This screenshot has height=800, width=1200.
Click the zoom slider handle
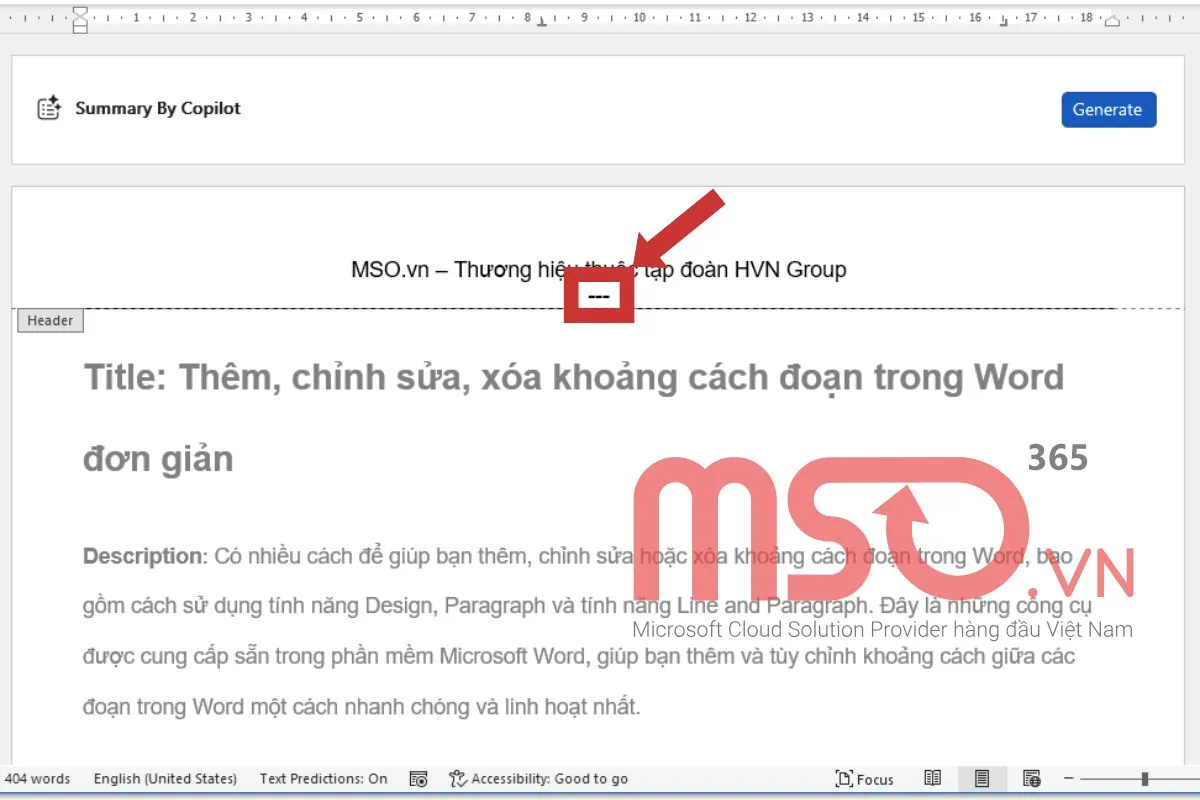tap(1145, 779)
